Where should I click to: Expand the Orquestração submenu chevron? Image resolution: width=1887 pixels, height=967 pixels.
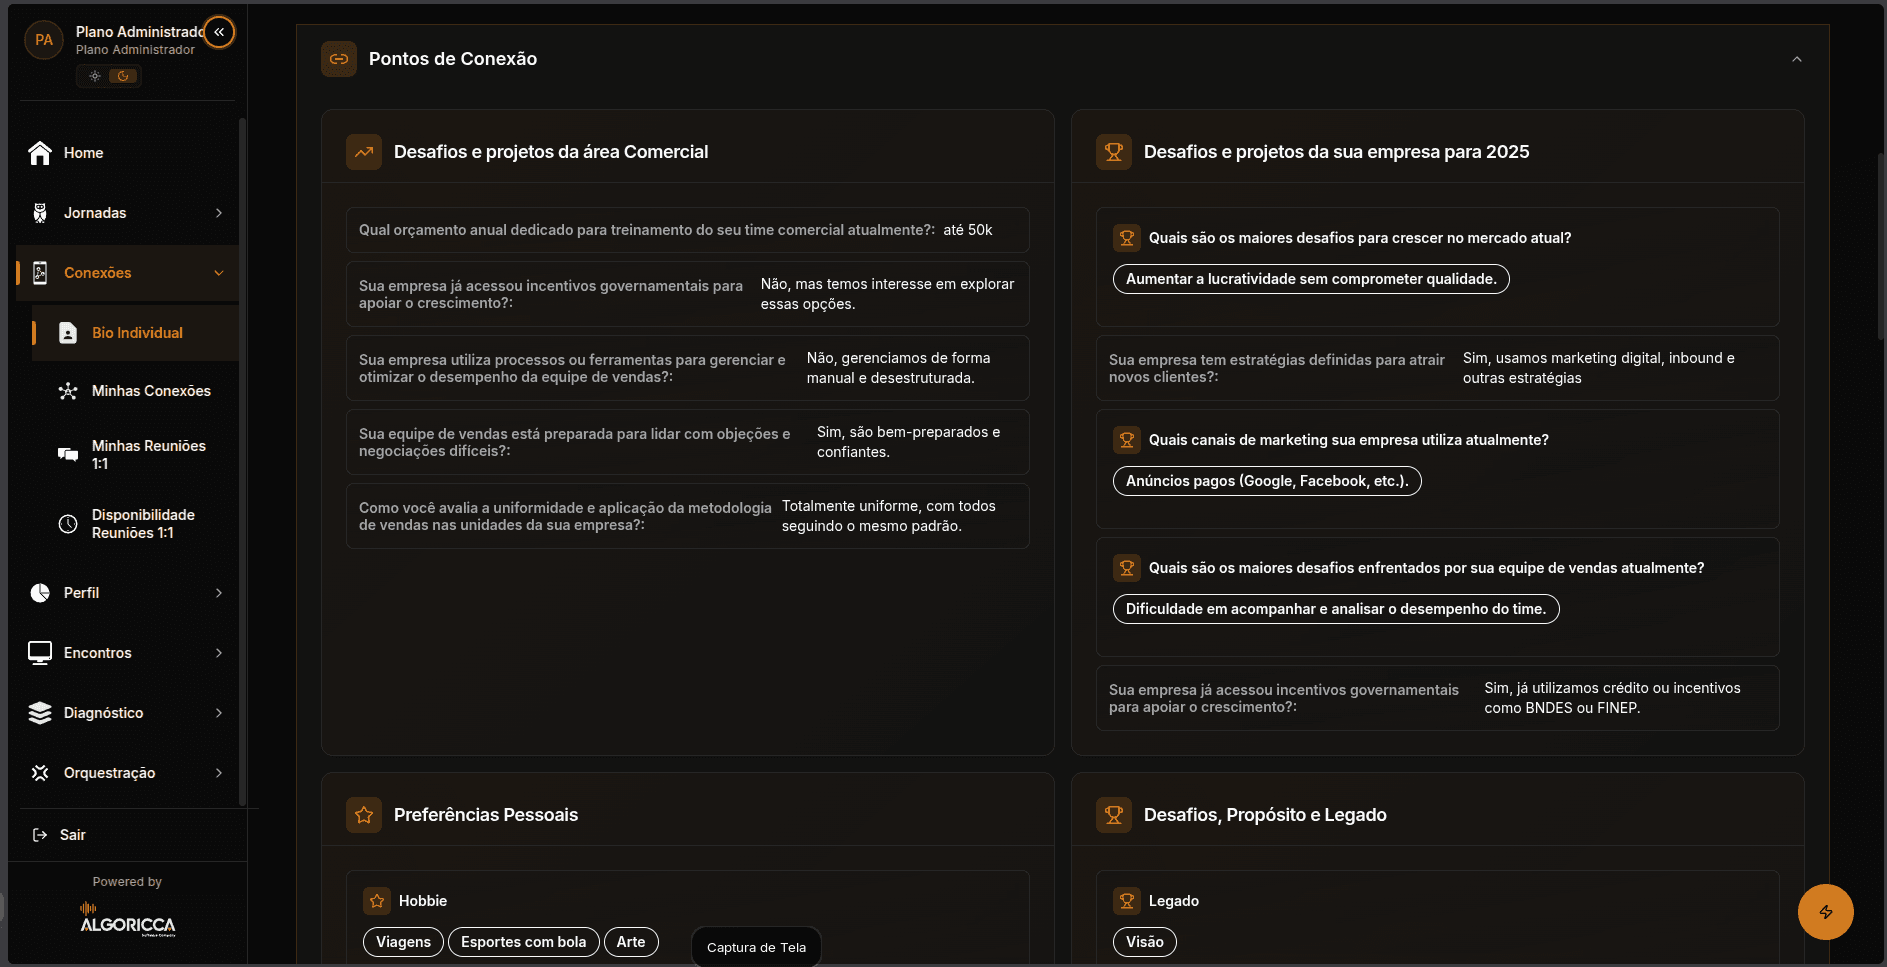pyautogui.click(x=219, y=773)
